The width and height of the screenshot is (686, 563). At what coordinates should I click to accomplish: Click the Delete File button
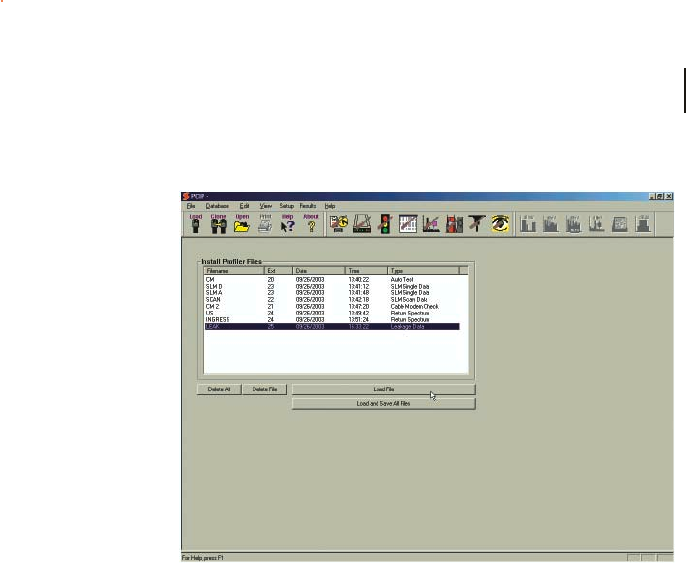[265, 389]
